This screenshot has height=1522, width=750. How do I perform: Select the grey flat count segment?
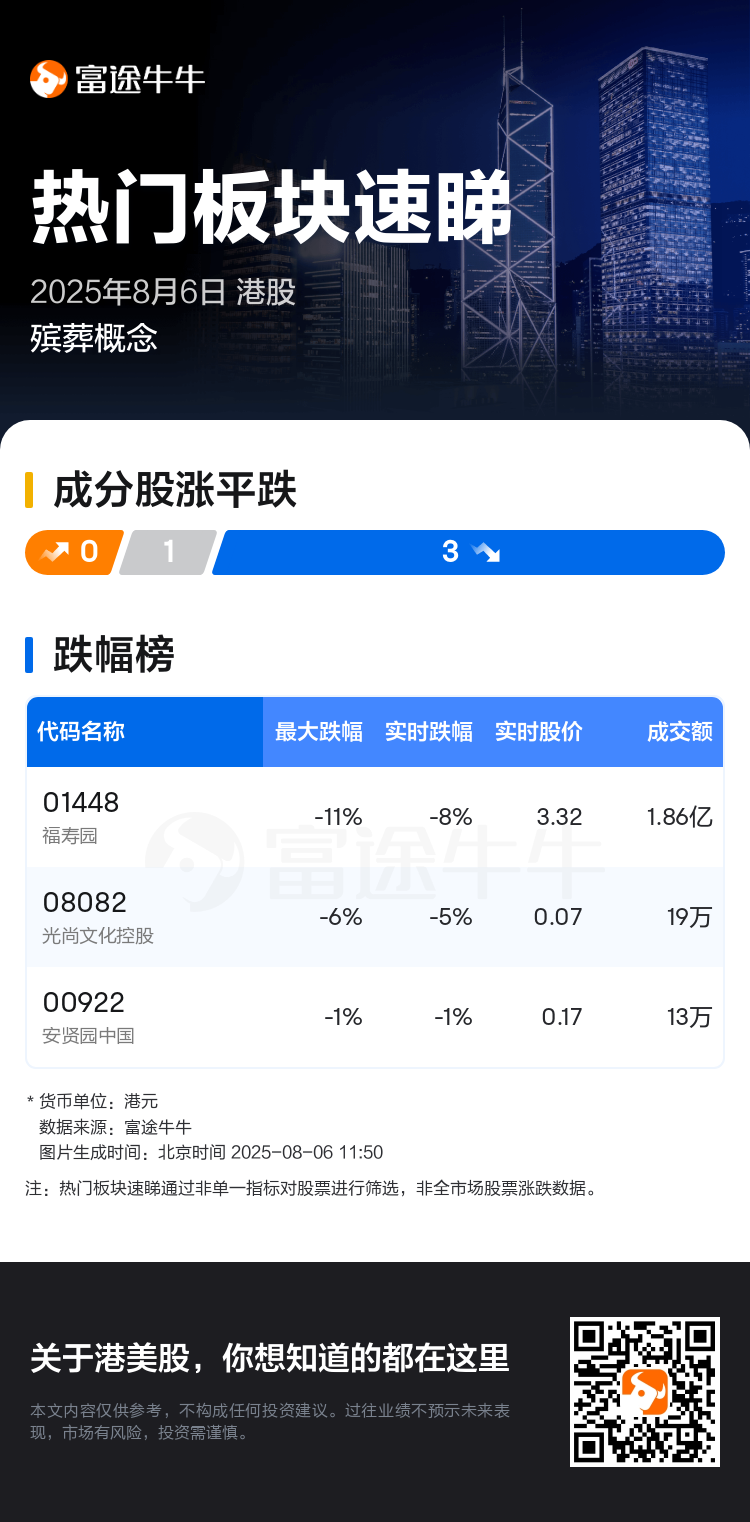pos(168,552)
